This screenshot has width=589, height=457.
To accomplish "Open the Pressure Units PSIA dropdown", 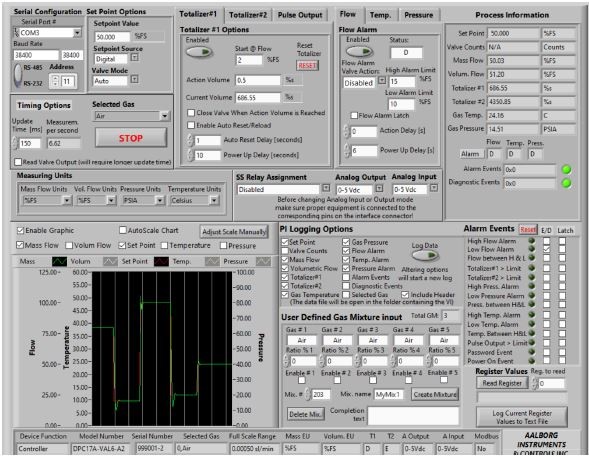I will [160, 201].
